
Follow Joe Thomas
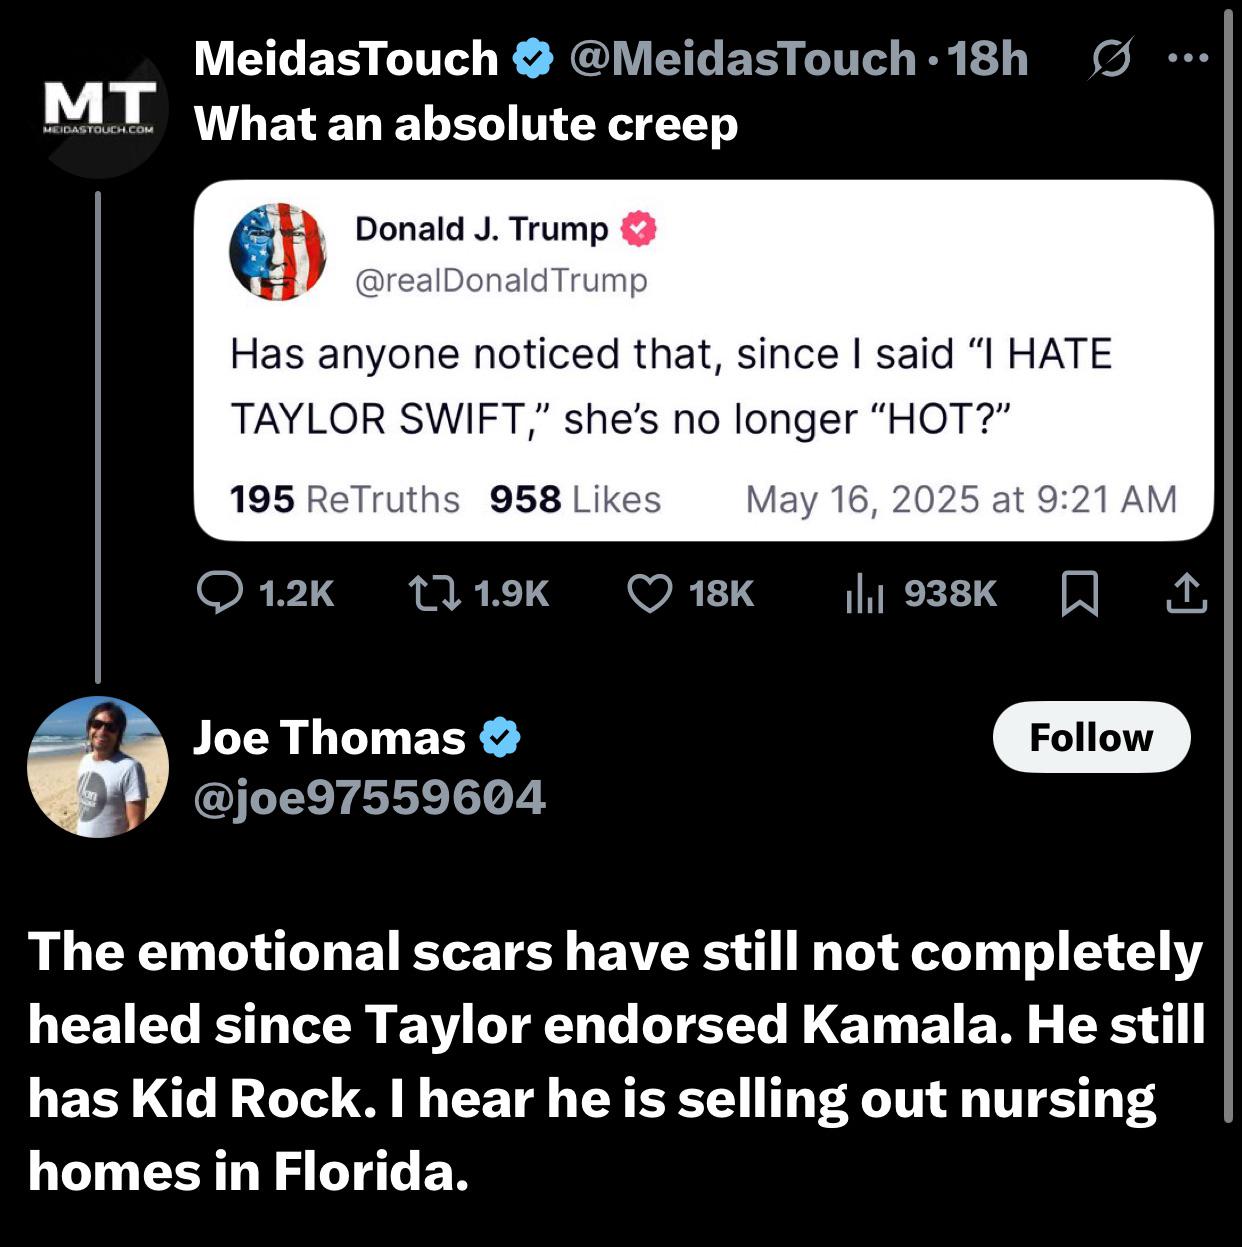coord(1091,737)
